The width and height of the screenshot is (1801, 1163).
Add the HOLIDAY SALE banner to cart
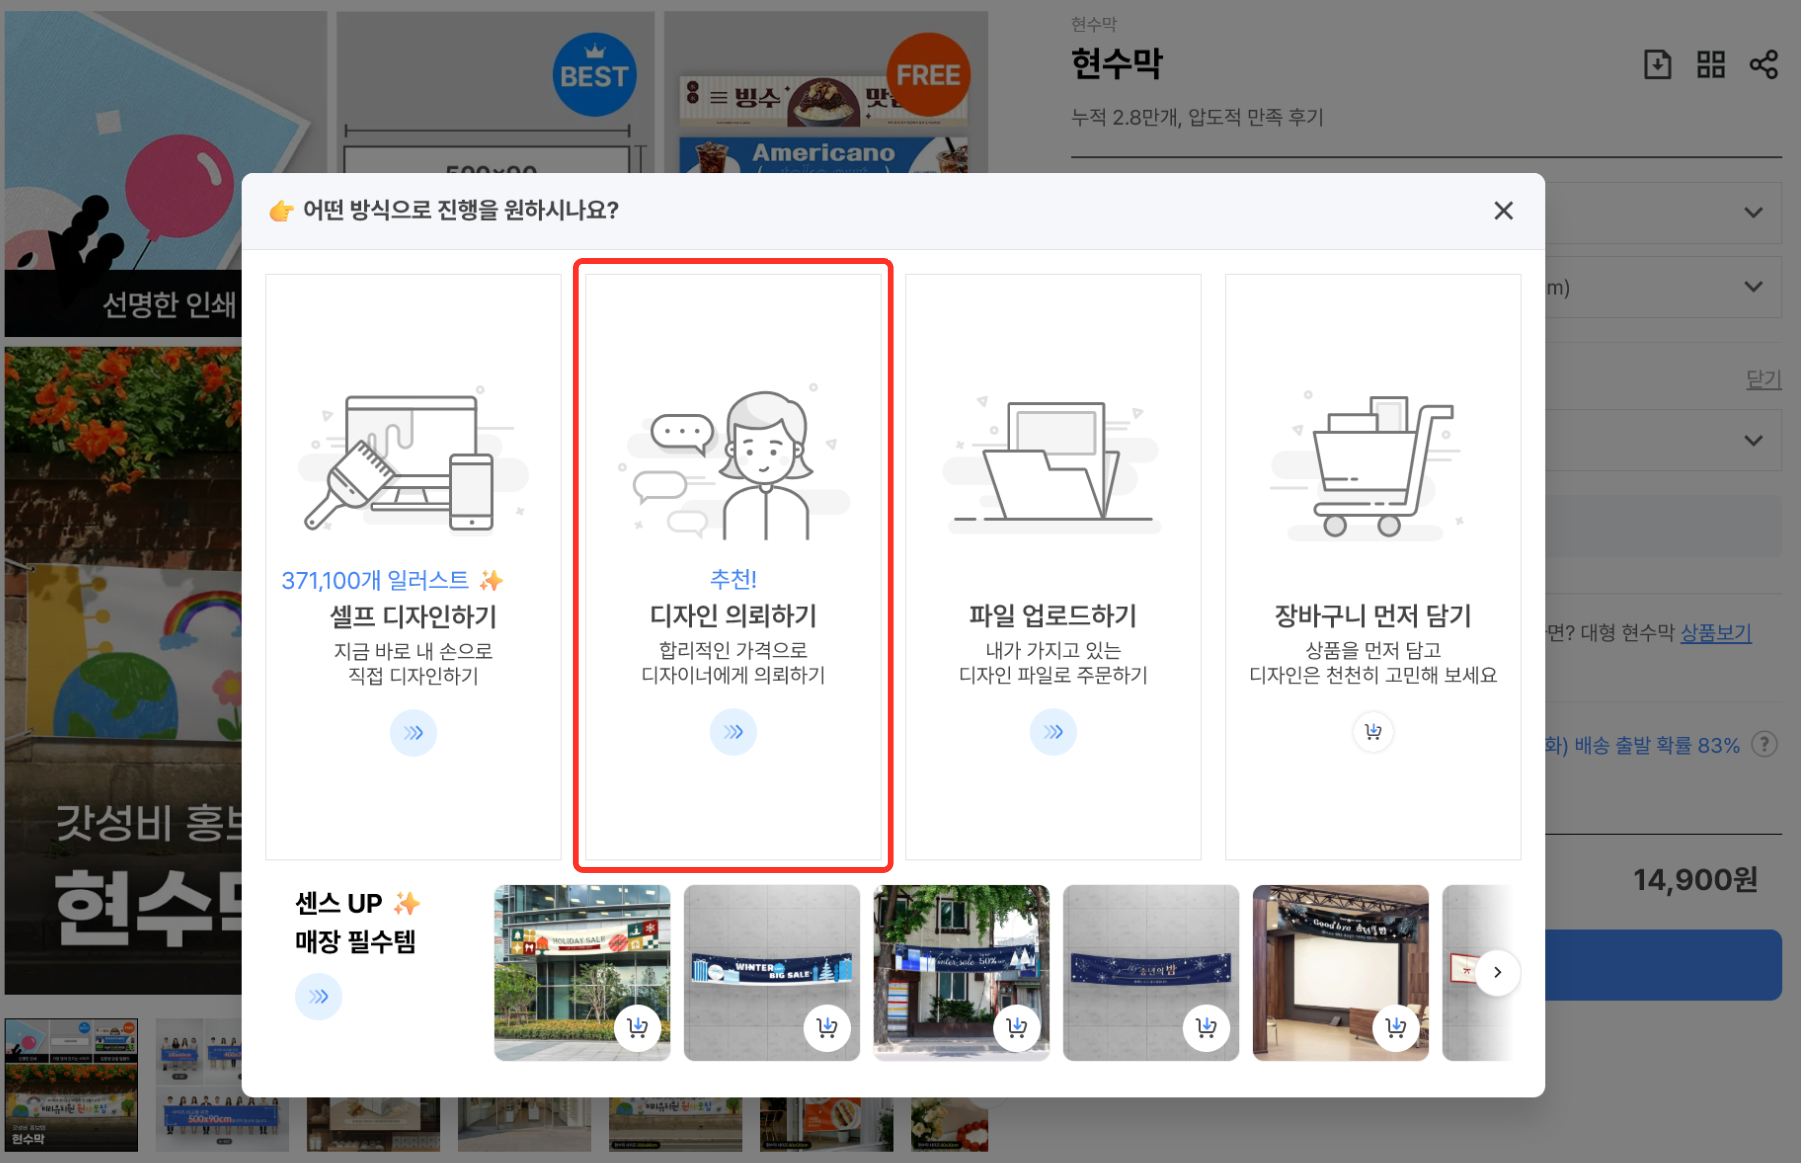pyautogui.click(x=637, y=1027)
